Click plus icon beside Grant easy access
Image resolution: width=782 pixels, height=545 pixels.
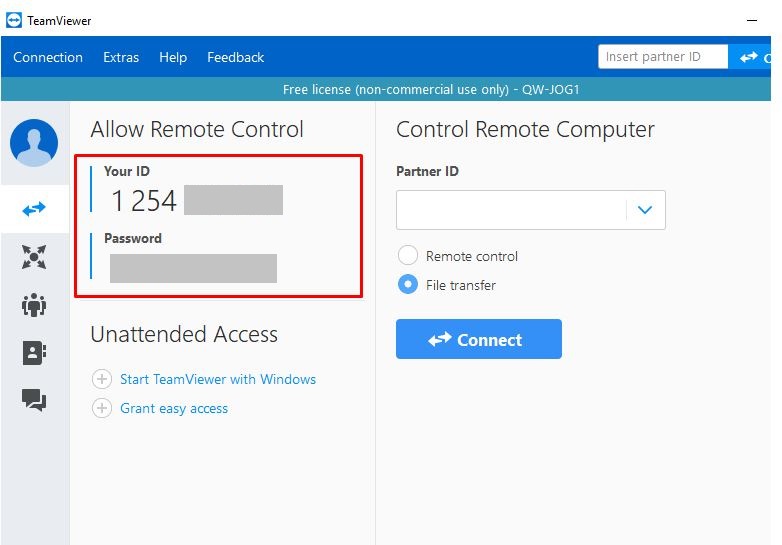(x=101, y=409)
